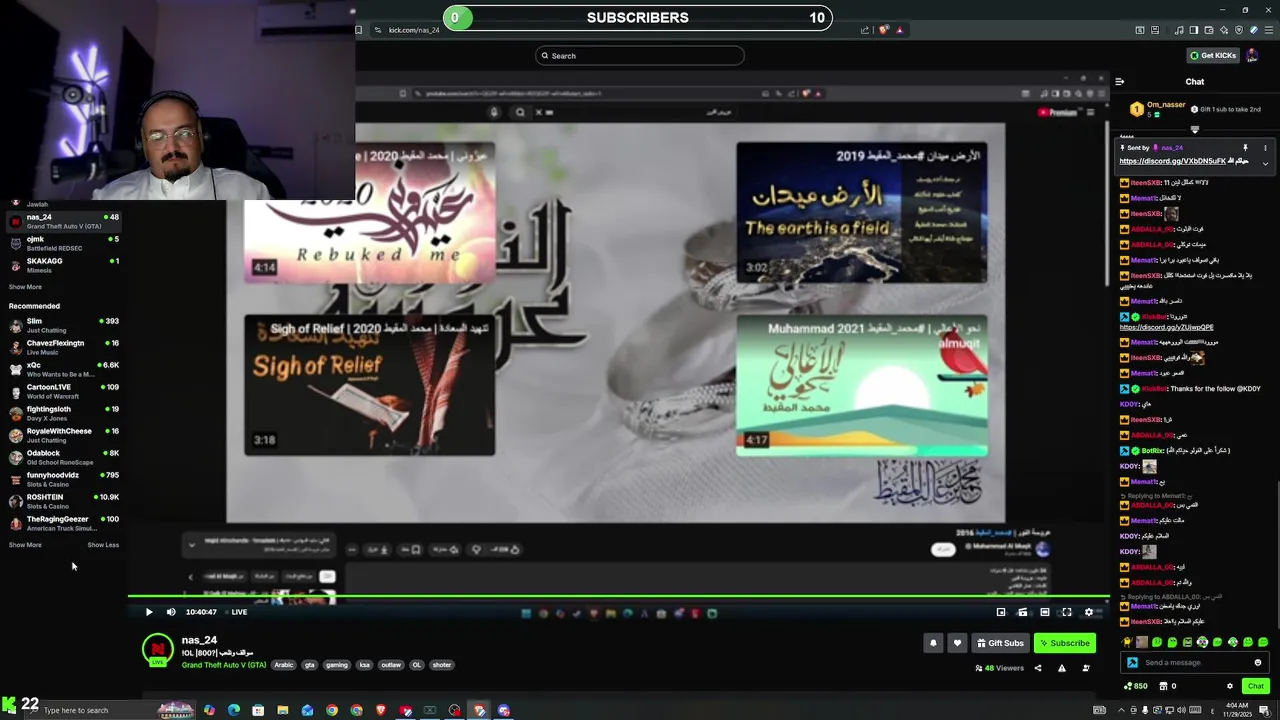The image size is (1280, 720).
Task: Open Microsoft Edge from the taskbar
Action: tap(234, 710)
